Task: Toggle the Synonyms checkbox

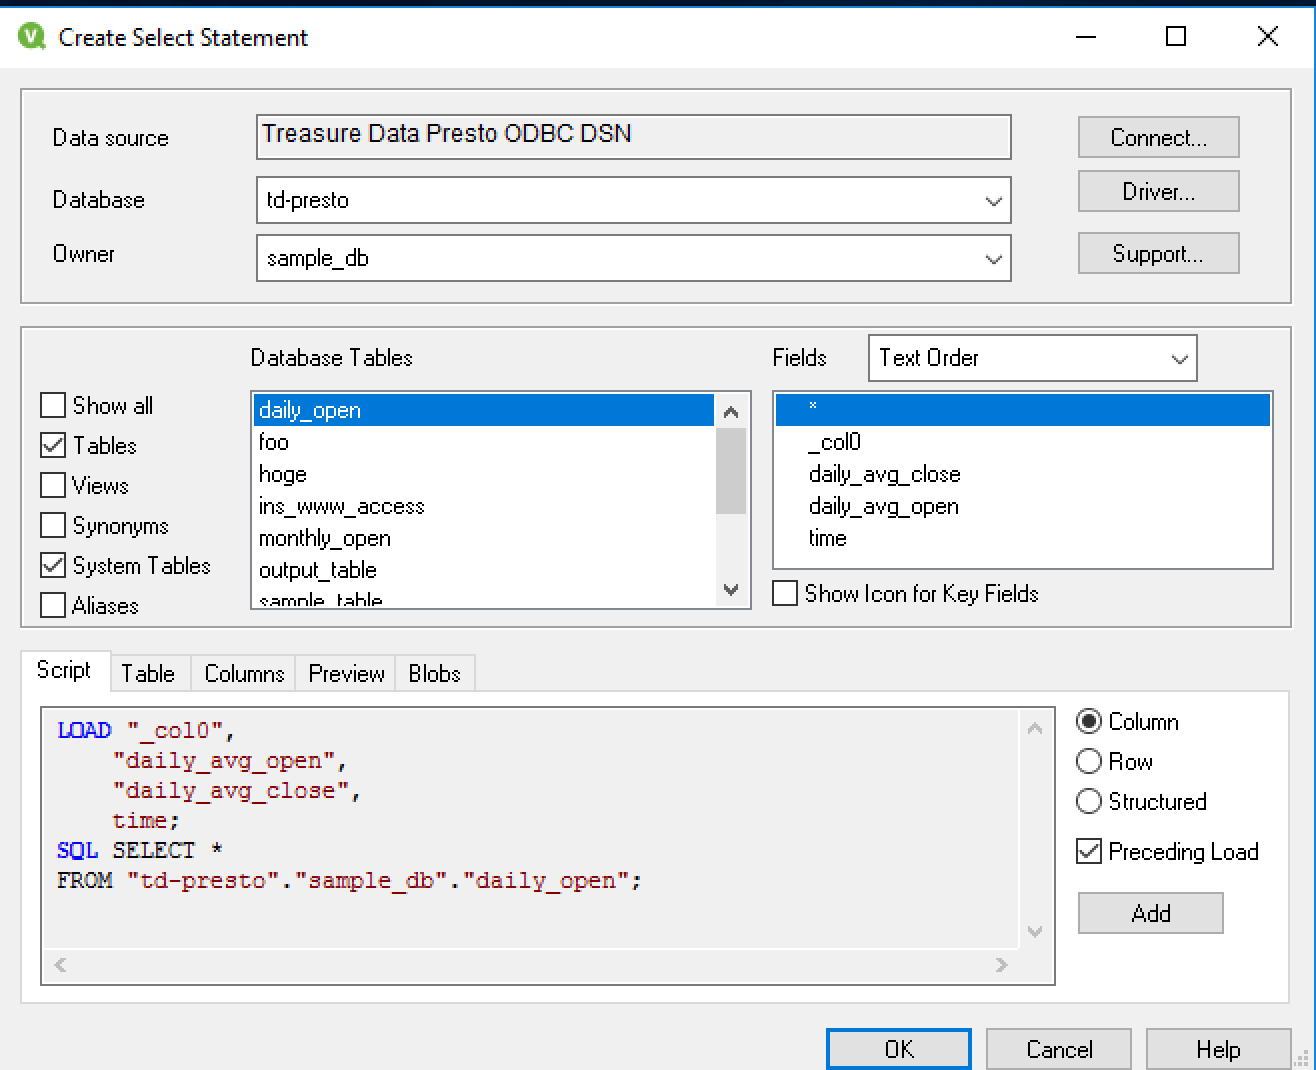Action: 53,525
